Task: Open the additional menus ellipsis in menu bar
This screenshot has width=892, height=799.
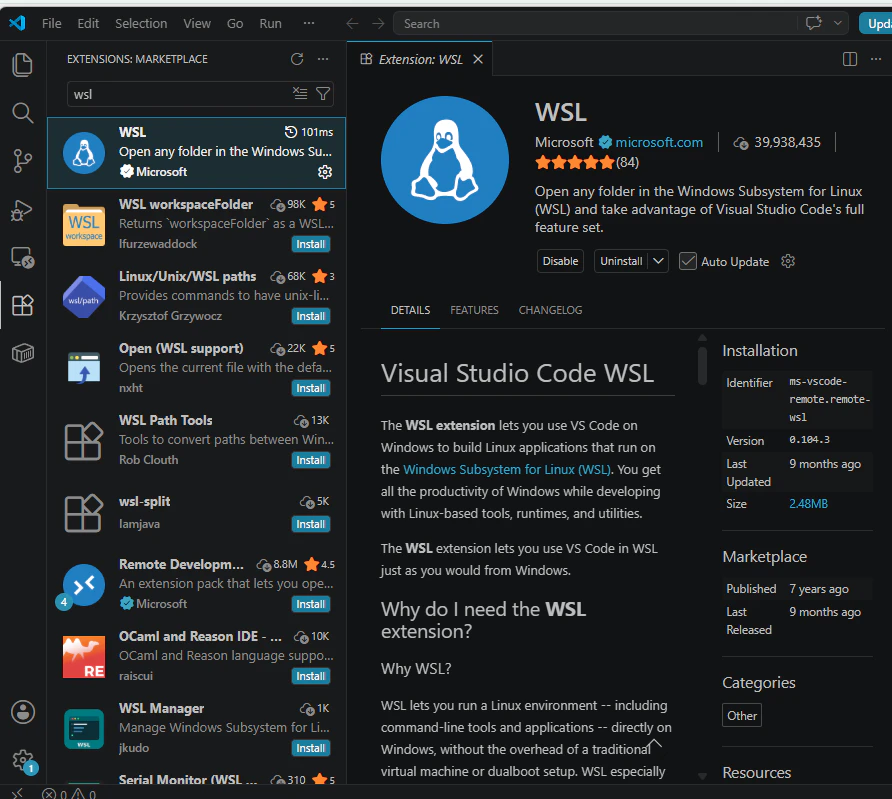Action: point(309,23)
